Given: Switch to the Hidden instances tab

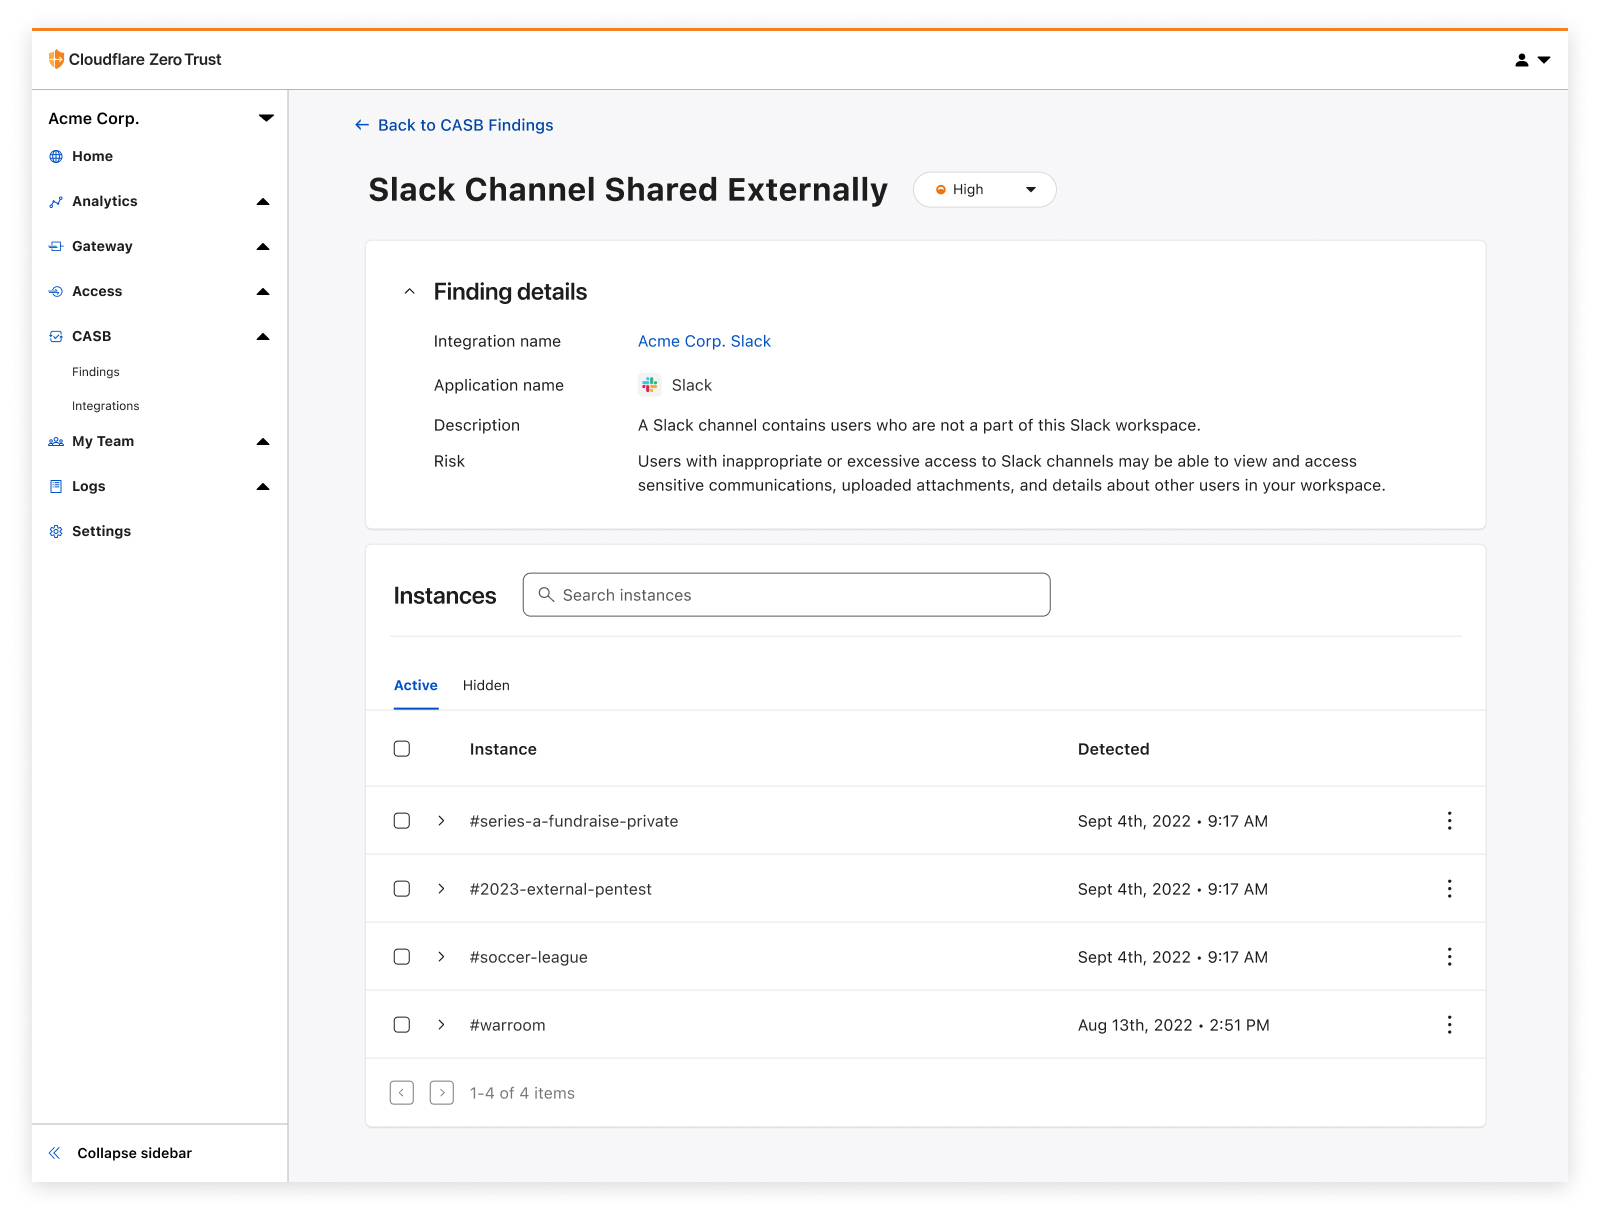Looking at the screenshot, I should [x=486, y=685].
